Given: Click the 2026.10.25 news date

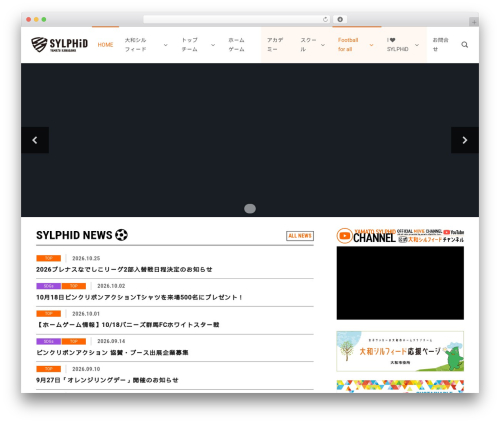Looking at the screenshot, I should point(86,258).
